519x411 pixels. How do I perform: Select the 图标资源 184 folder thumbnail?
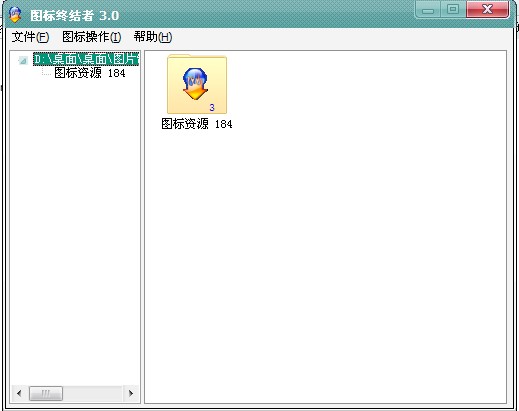[197, 84]
